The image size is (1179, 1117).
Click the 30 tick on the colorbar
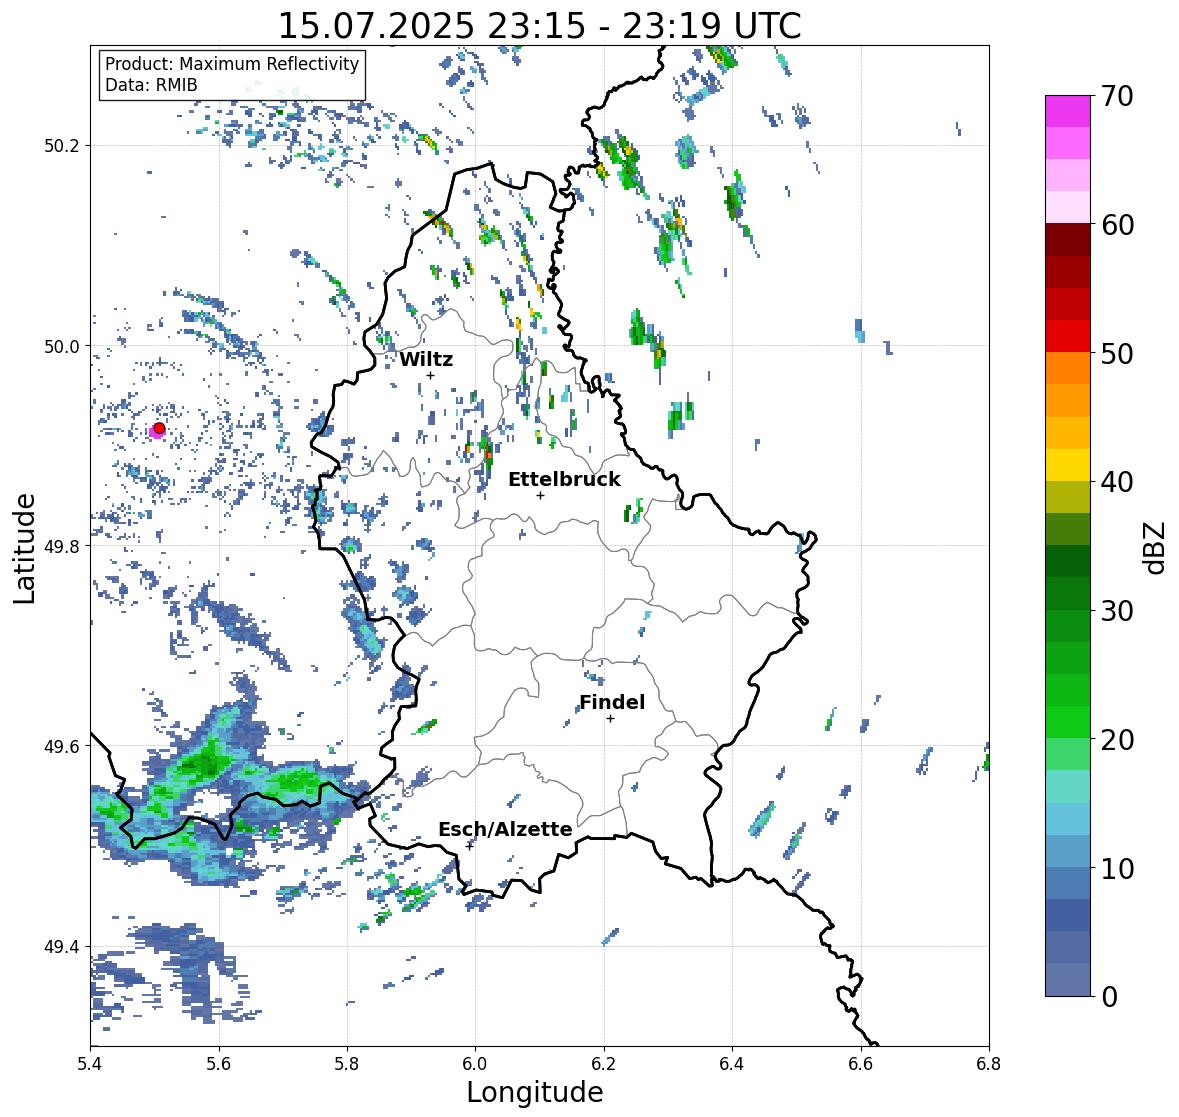click(x=1117, y=610)
